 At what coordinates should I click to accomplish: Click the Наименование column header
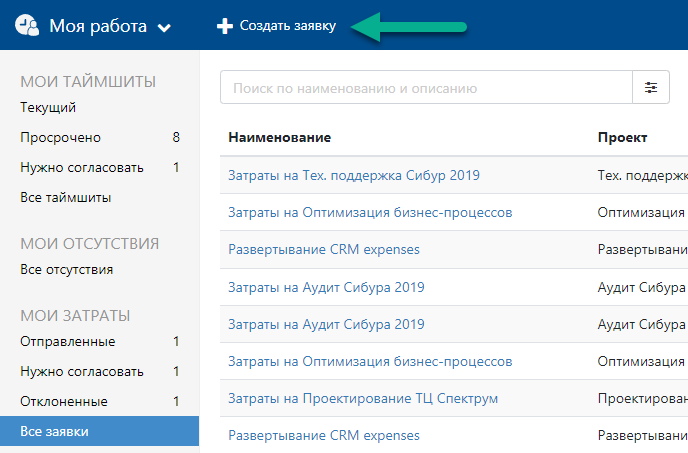(x=280, y=137)
